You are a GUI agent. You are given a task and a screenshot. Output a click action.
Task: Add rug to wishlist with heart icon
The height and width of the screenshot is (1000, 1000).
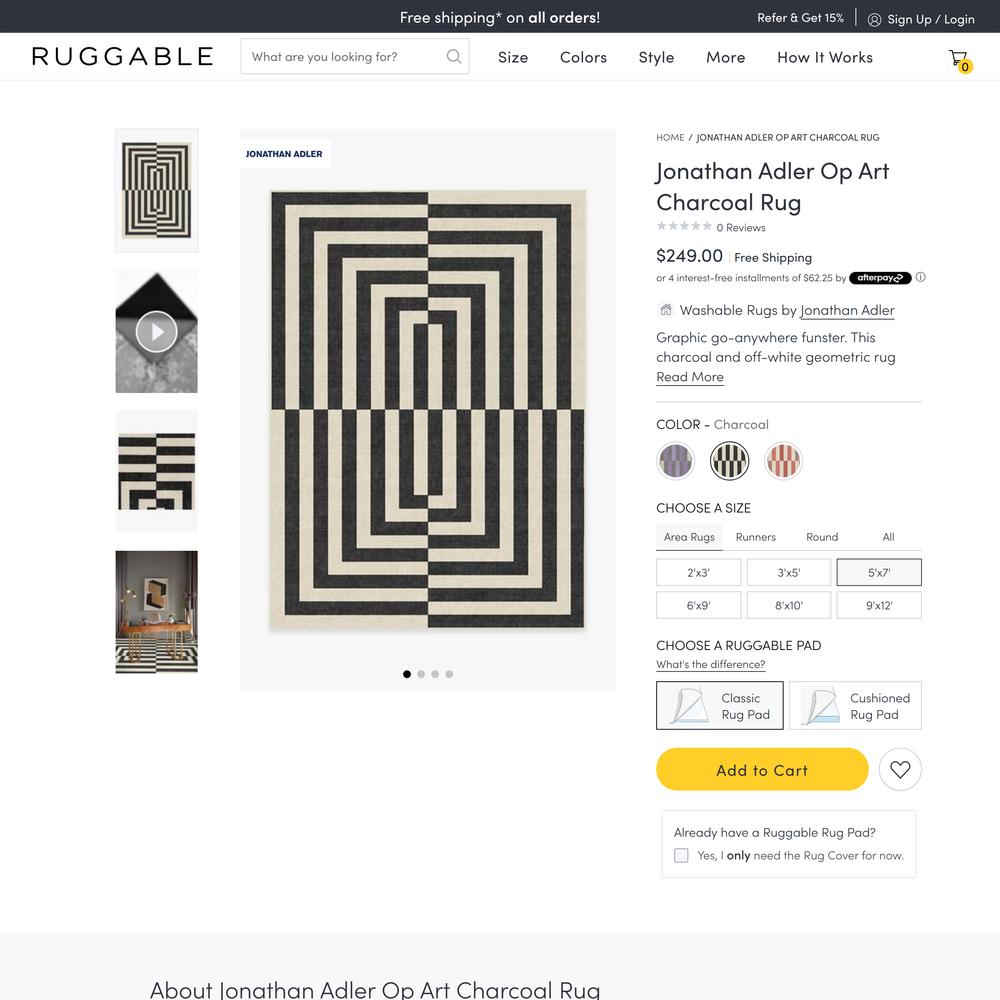coord(900,770)
